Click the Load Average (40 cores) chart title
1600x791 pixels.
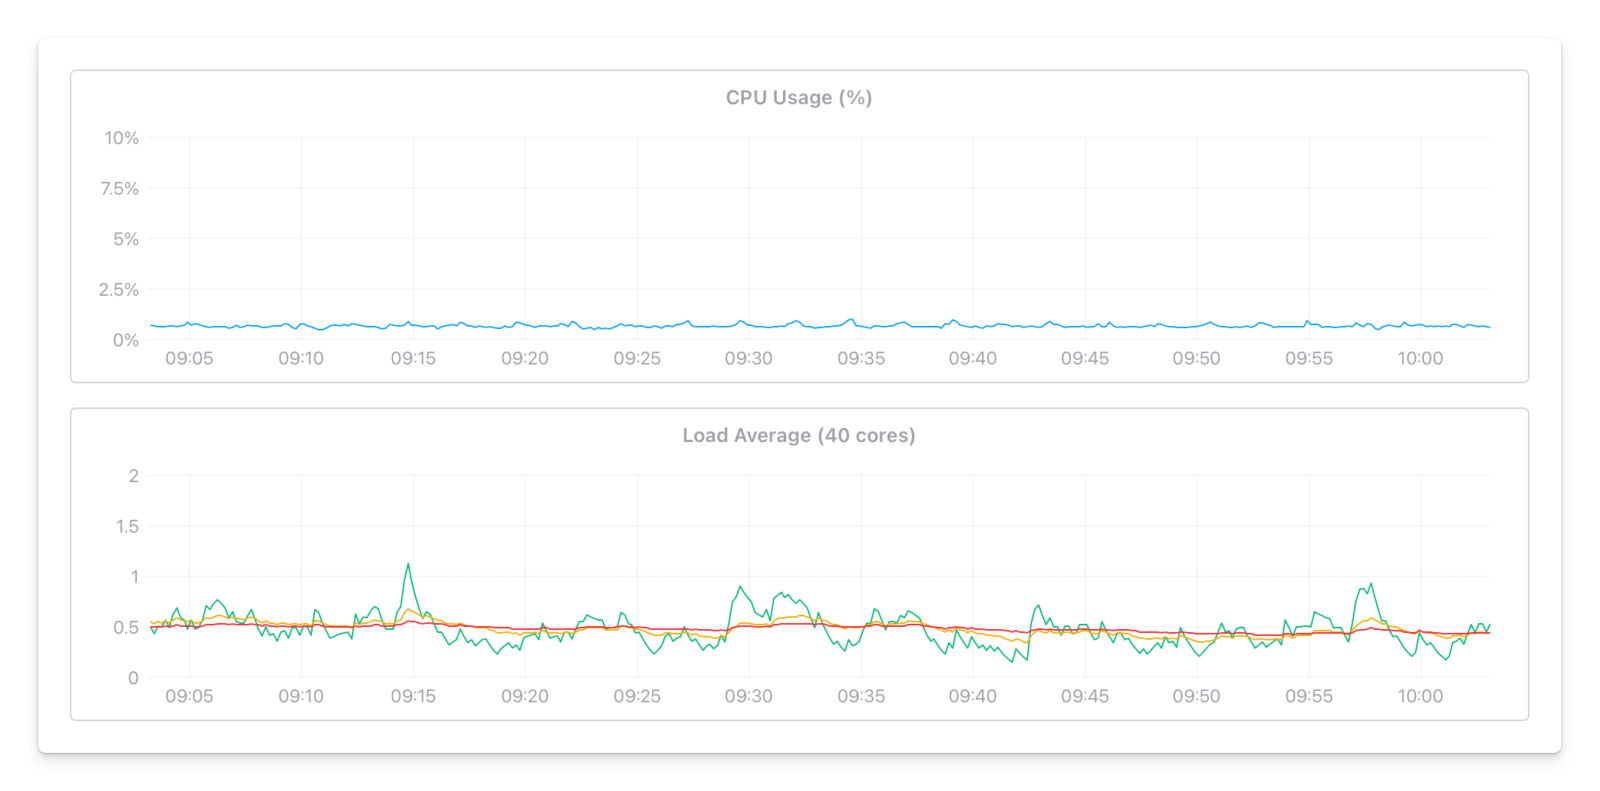pos(799,436)
